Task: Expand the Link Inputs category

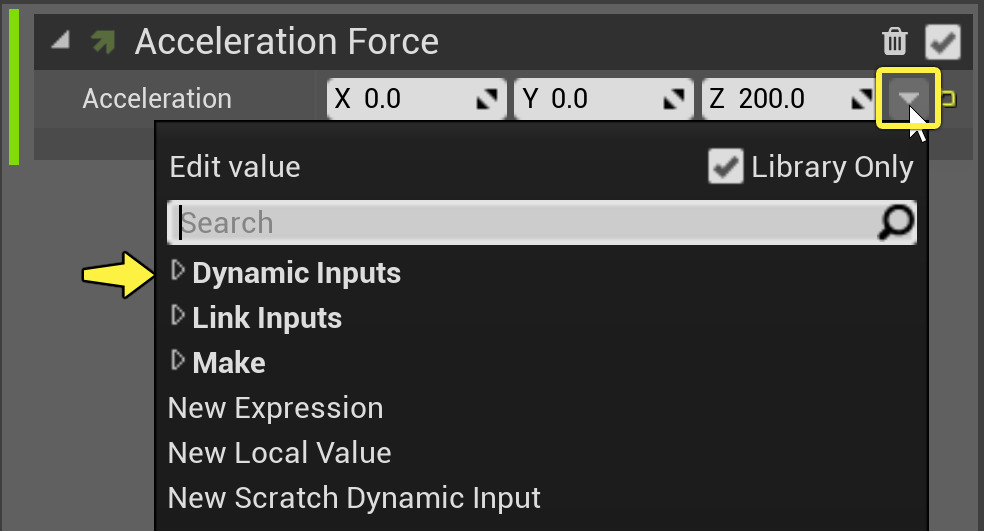Action: (178, 316)
